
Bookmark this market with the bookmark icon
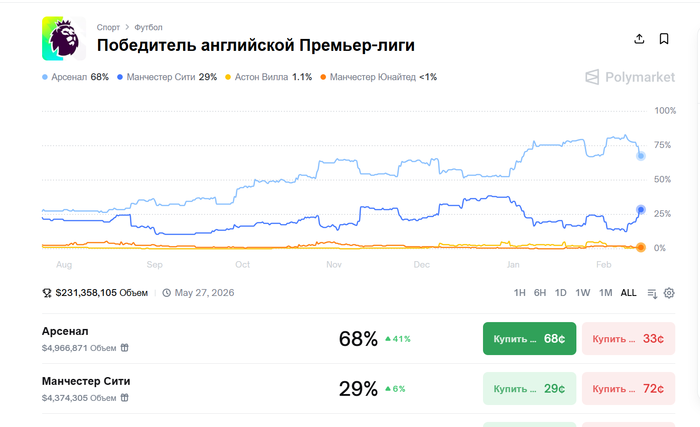click(664, 39)
